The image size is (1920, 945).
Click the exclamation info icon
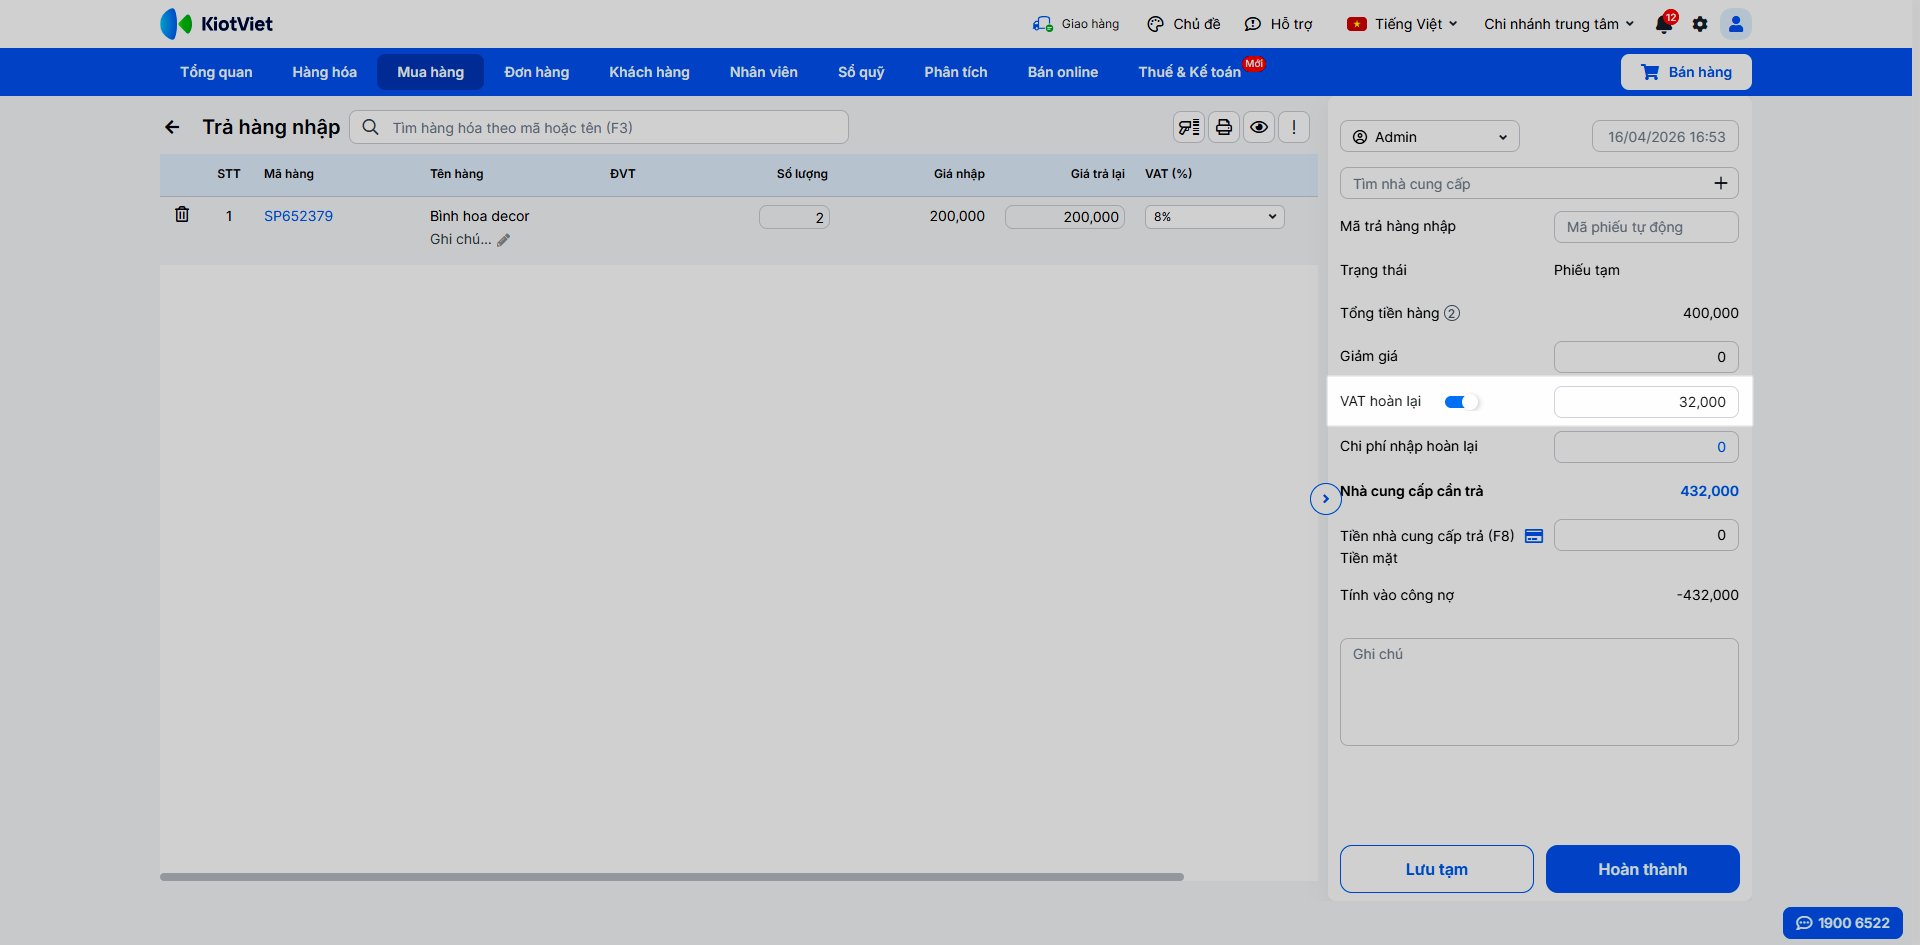pyautogui.click(x=1294, y=127)
